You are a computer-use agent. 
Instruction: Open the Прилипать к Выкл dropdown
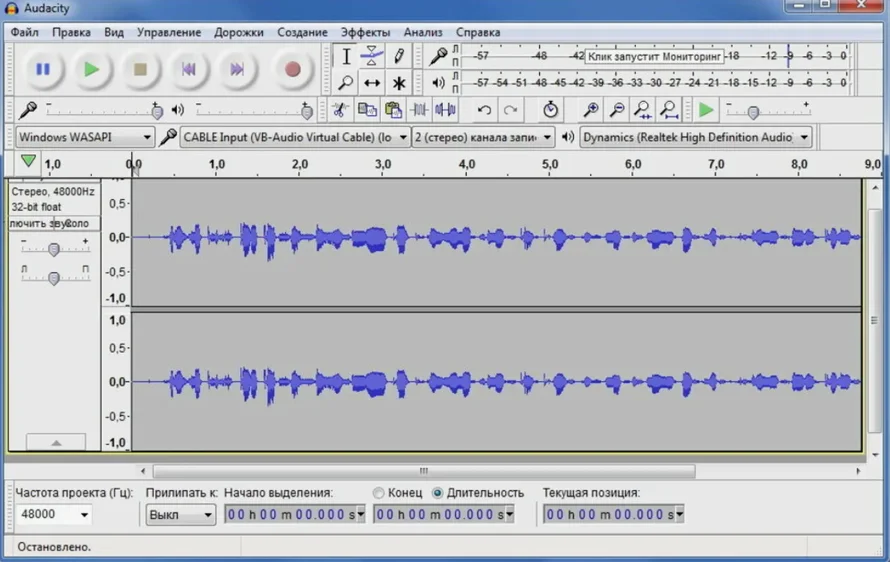coord(180,515)
